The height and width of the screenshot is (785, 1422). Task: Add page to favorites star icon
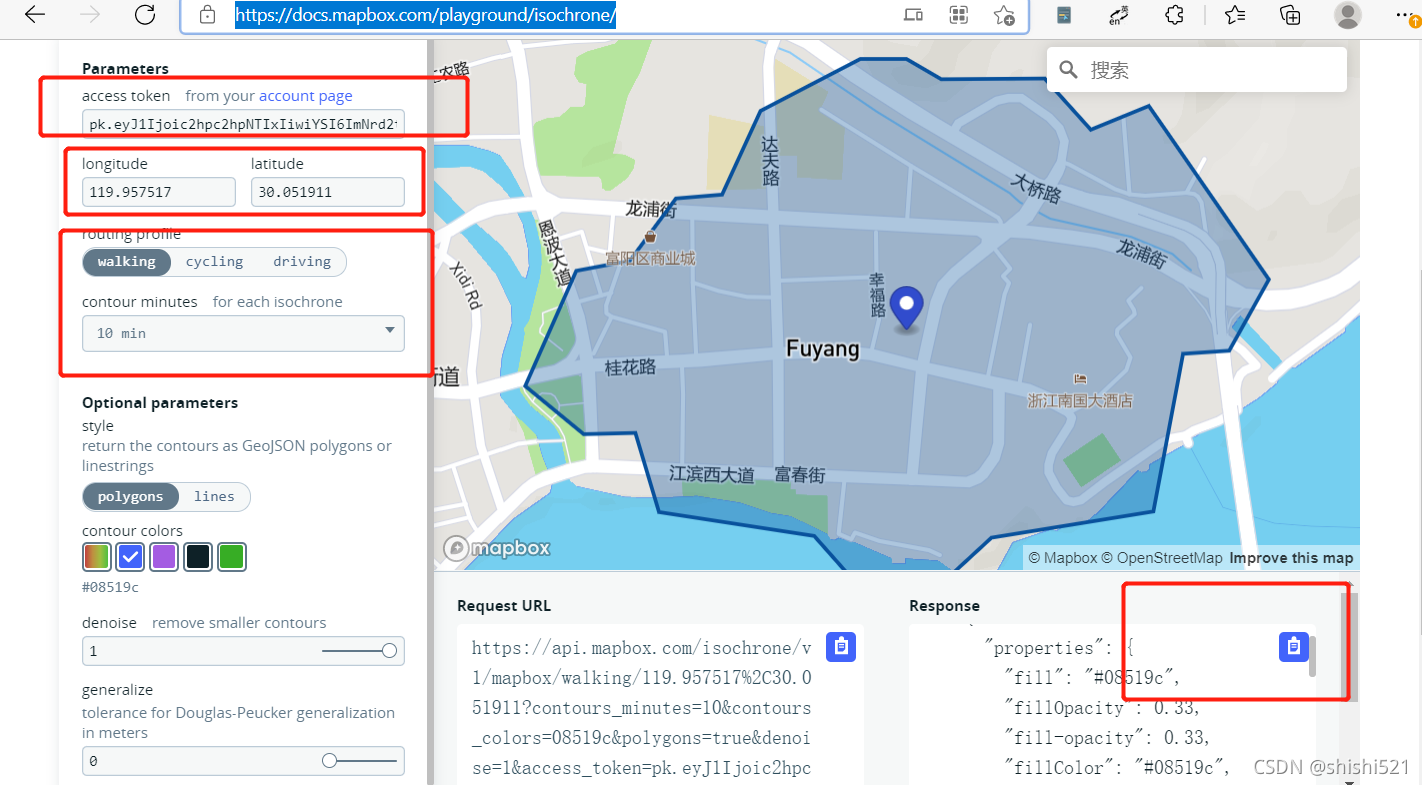pyautogui.click(x=1004, y=15)
